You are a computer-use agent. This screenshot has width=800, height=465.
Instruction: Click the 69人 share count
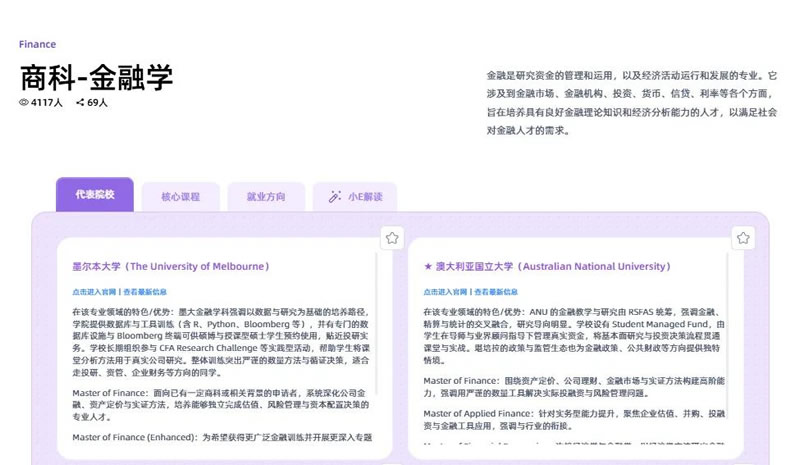coord(97,103)
